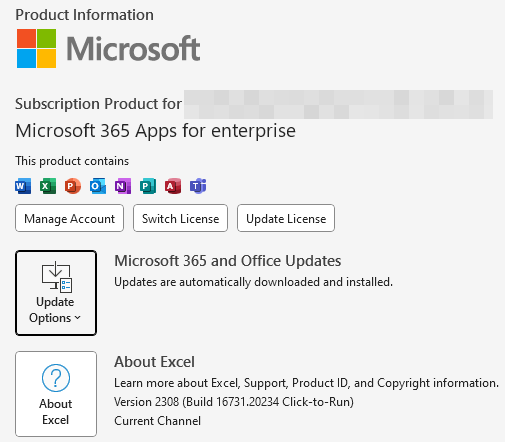This screenshot has width=505, height=442.
Task: Click the Current Channel text
Action: tap(157, 421)
